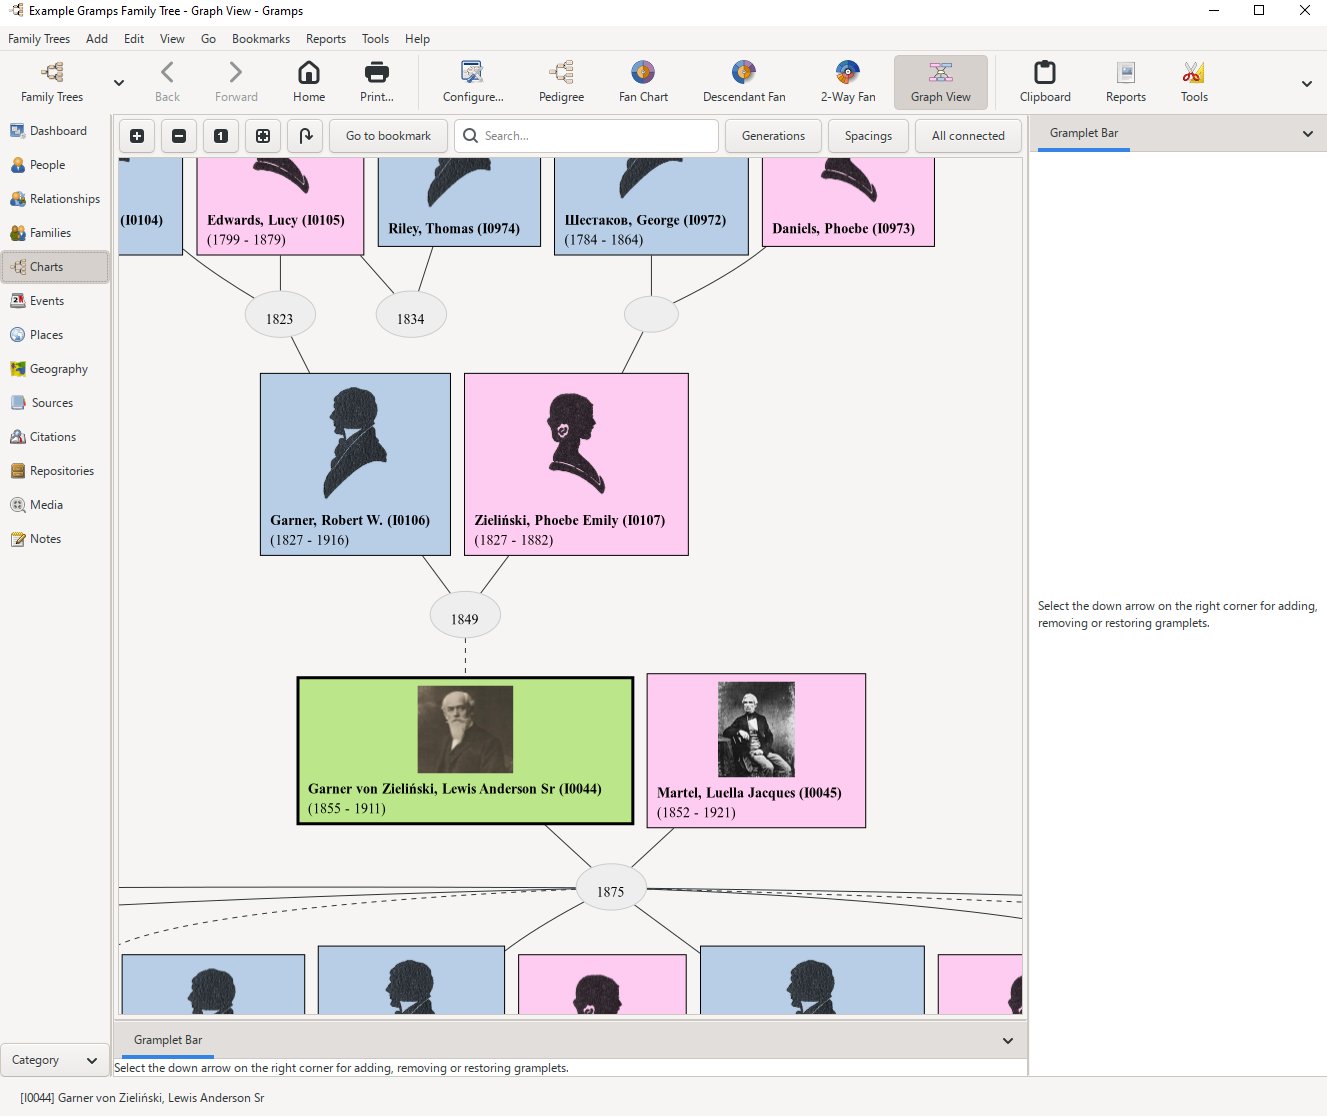Go Back in navigation history
This screenshot has height=1116, width=1327.
(167, 82)
